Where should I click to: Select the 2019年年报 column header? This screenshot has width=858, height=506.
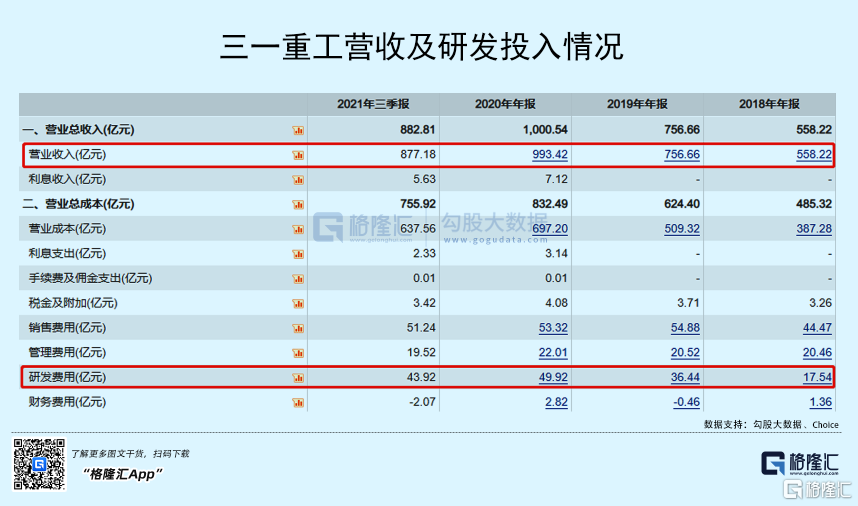point(637,104)
